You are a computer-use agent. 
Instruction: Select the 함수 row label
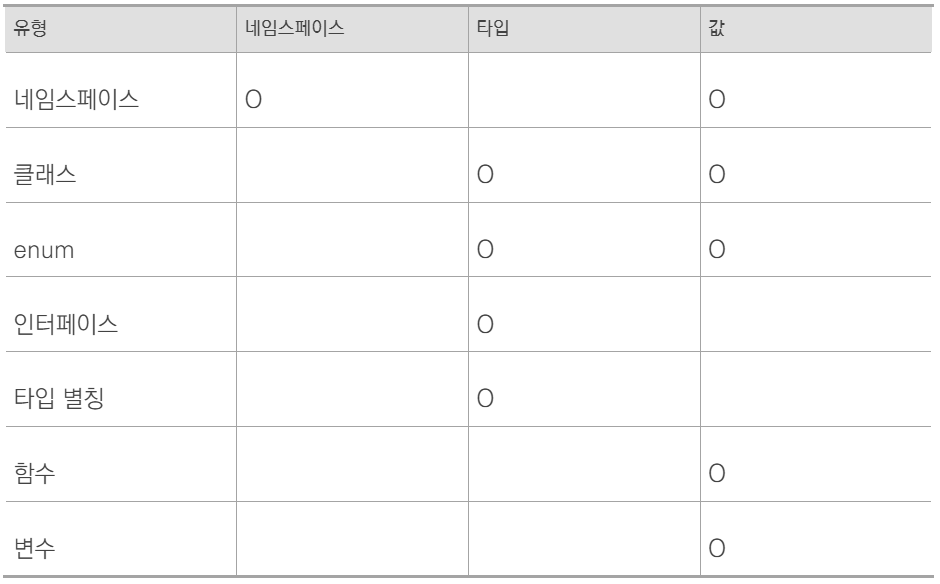35,473
